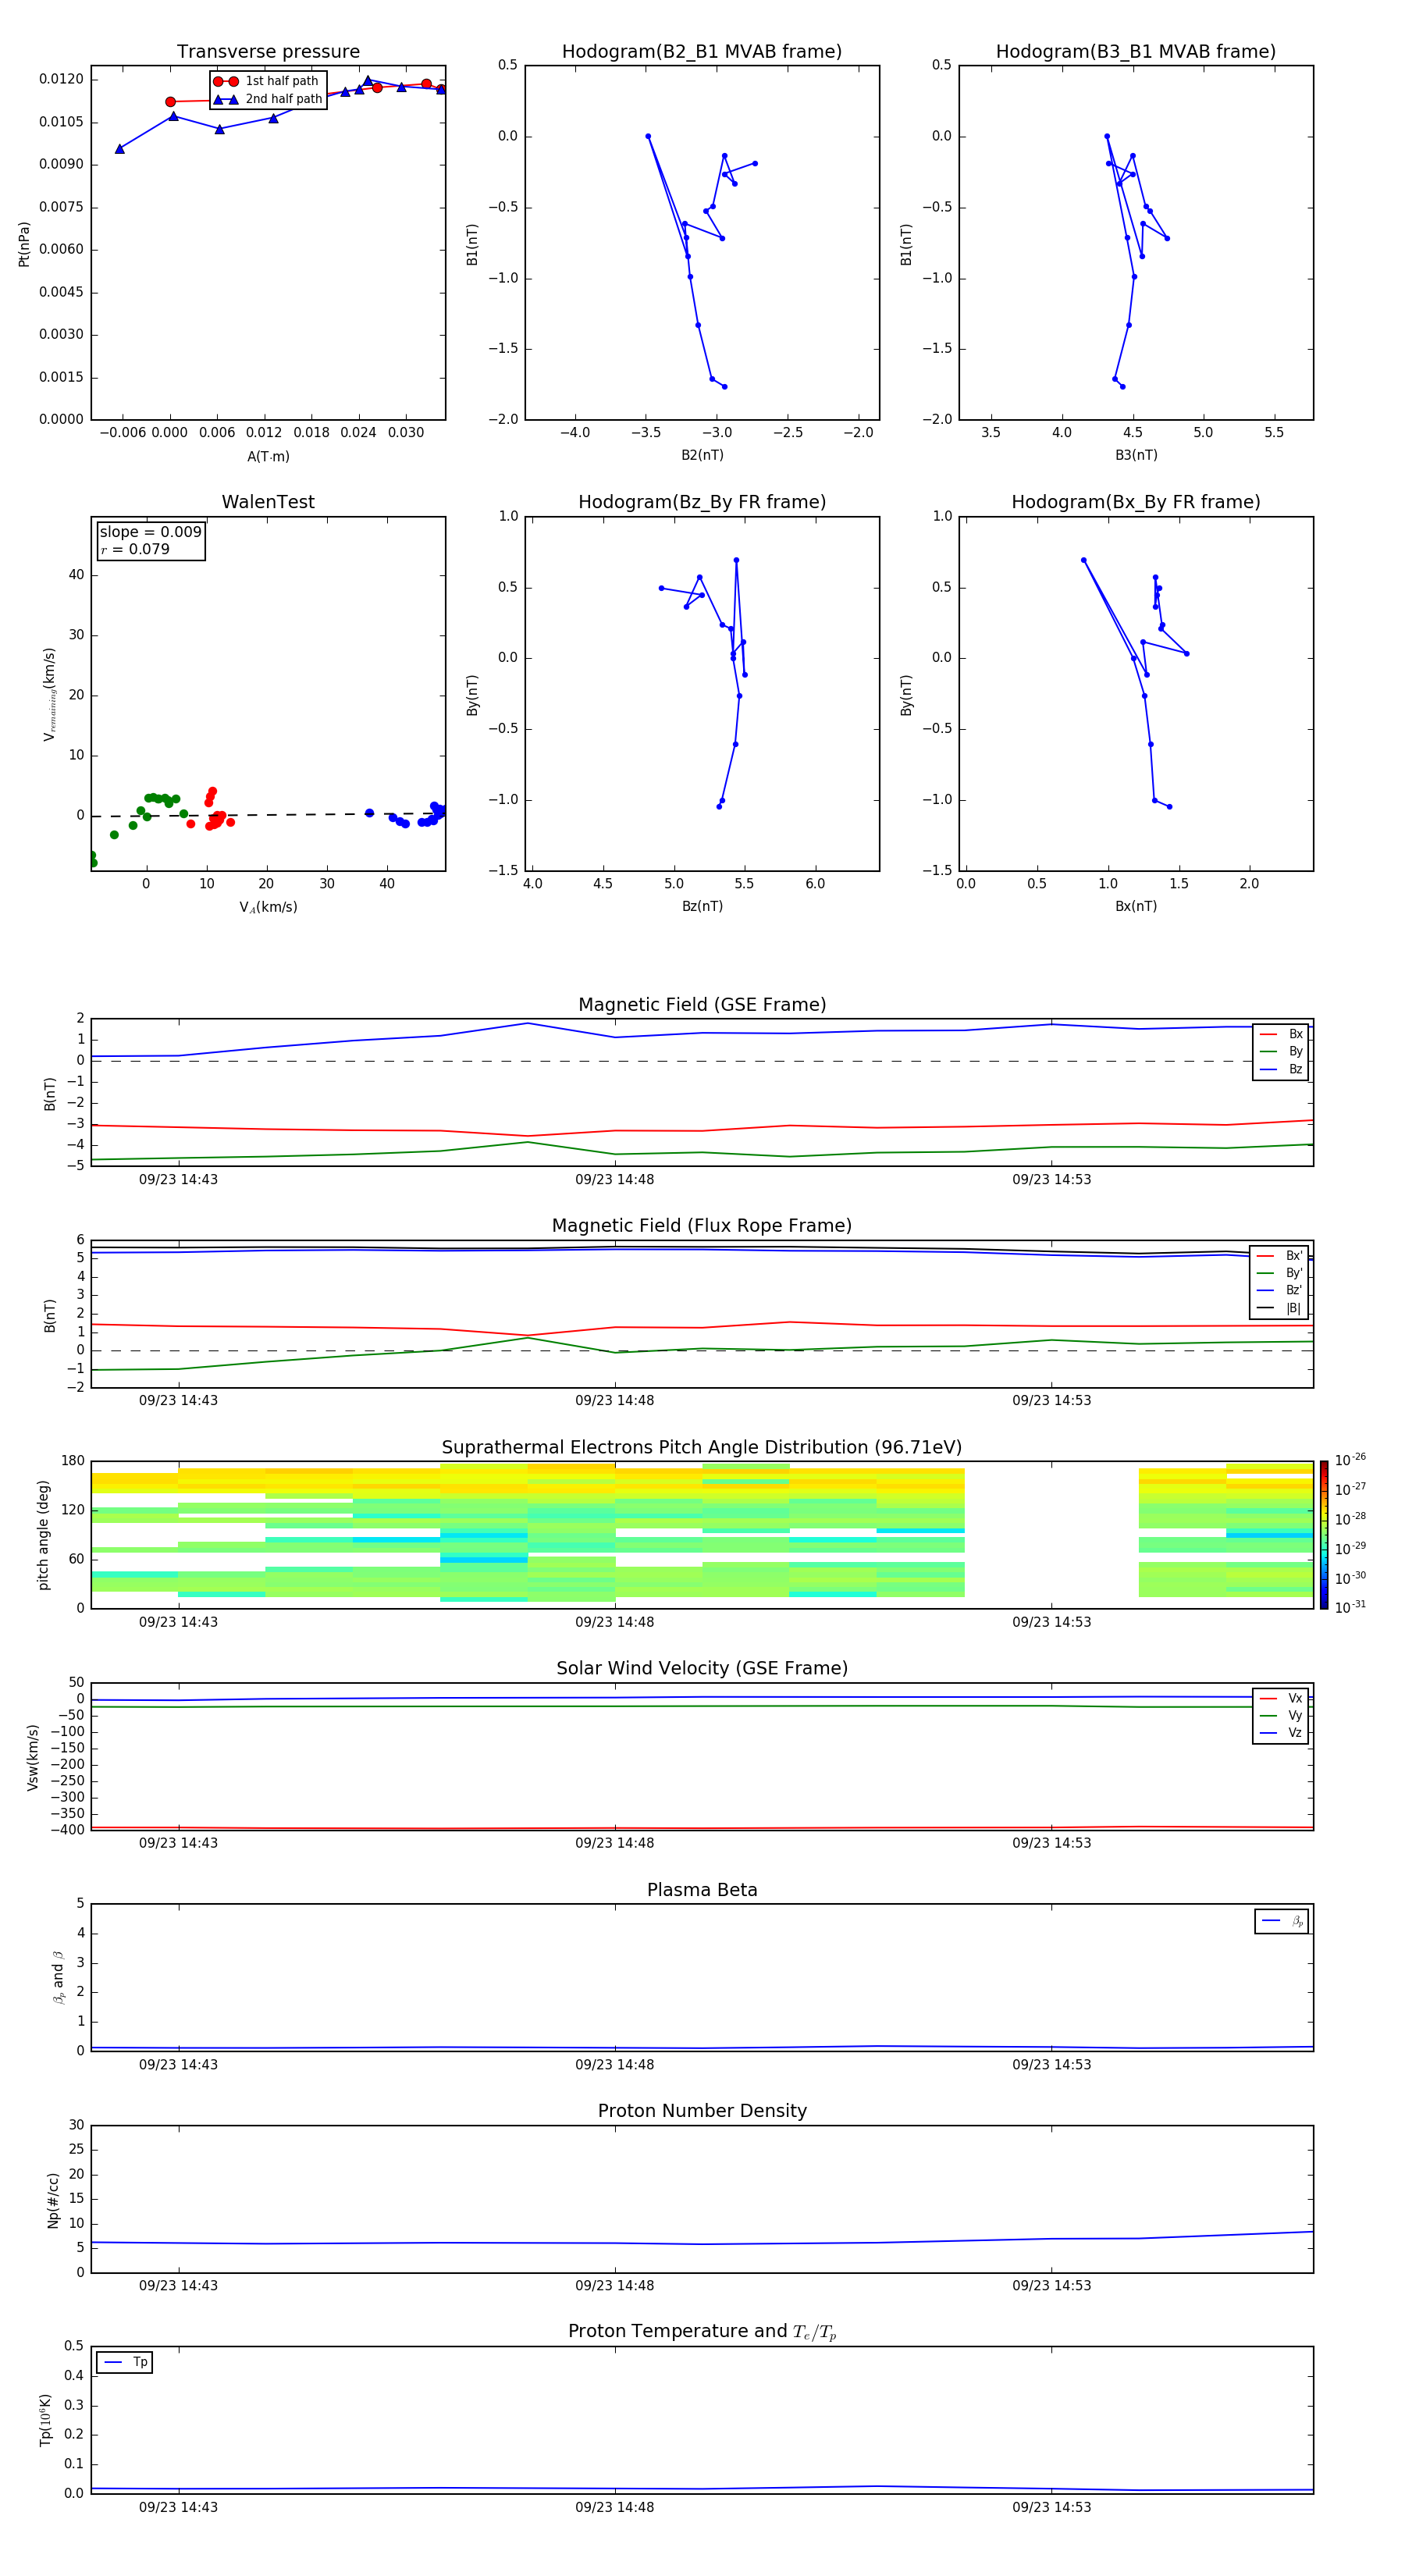Screen dimensions: 1405x2576
Task: Select the Bx' entry in Flux Rope legend
Action: [1280, 1256]
